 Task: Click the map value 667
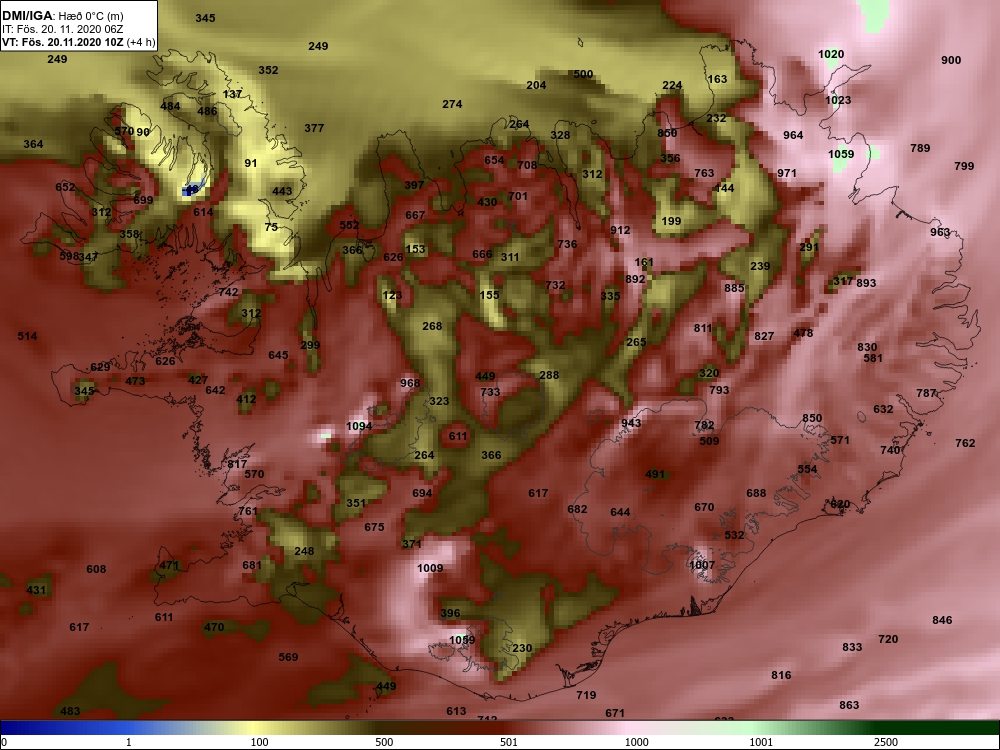[415, 216]
